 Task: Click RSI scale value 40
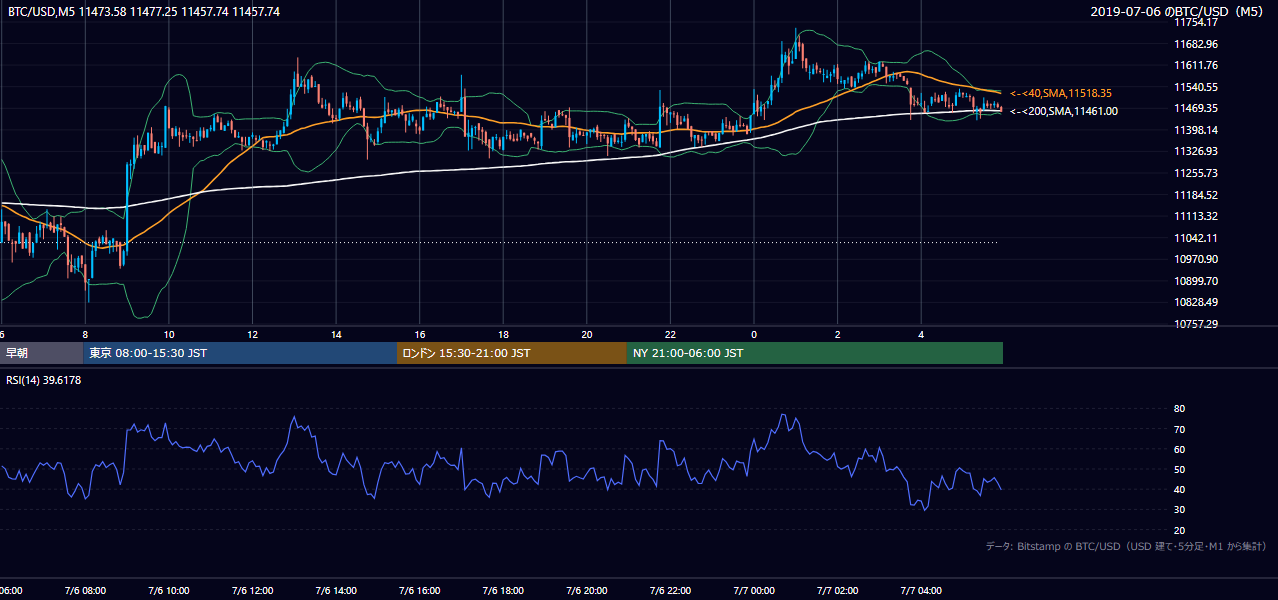point(1180,489)
